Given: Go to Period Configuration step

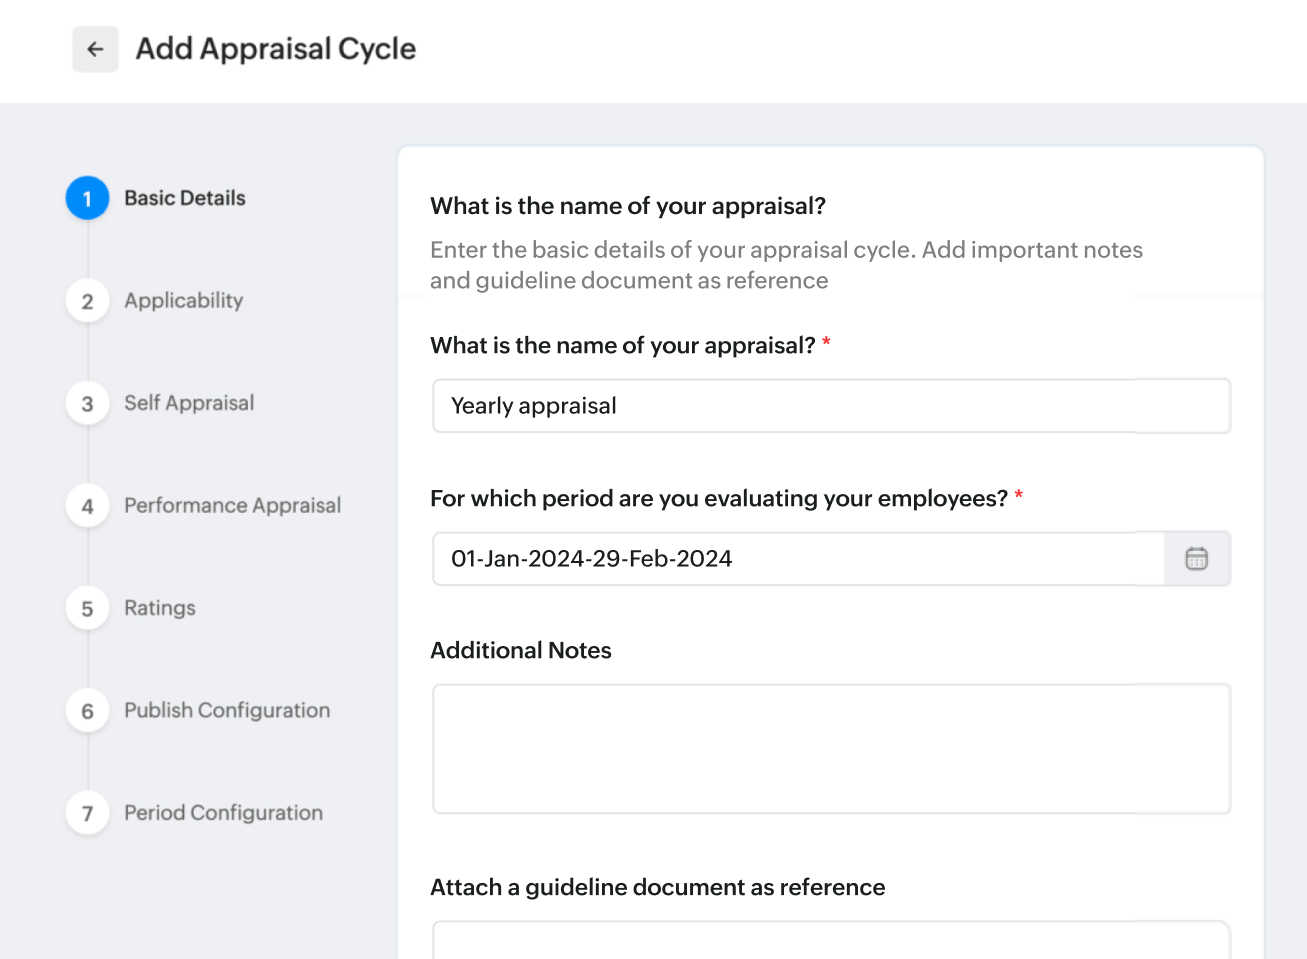Looking at the screenshot, I should coord(223,813).
